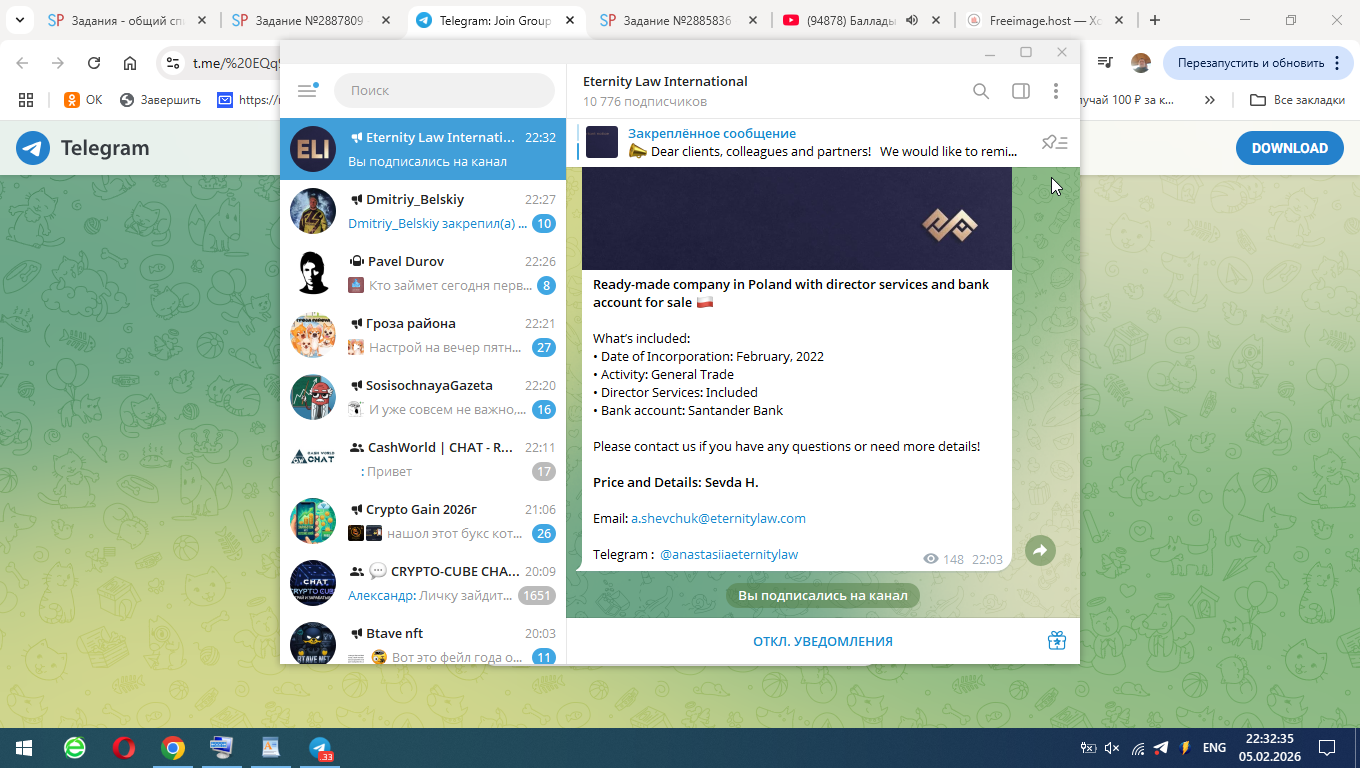Image resolution: width=1360 pixels, height=768 pixels.
Task: Open the OK bookmark
Action: 83,100
